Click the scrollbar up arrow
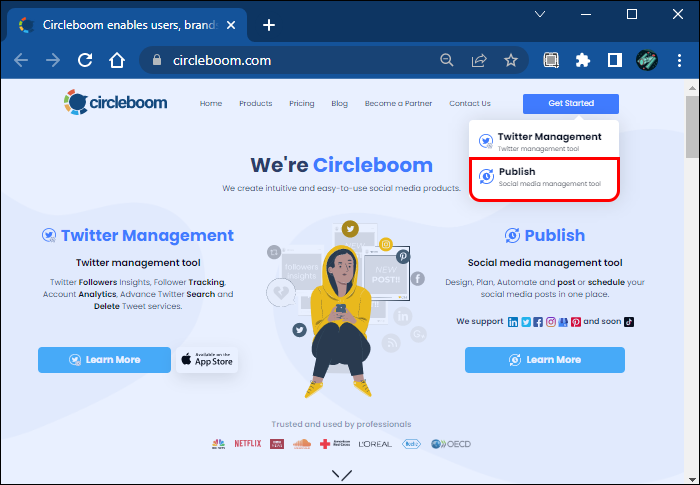Image resolution: width=700 pixels, height=485 pixels. tap(692, 88)
